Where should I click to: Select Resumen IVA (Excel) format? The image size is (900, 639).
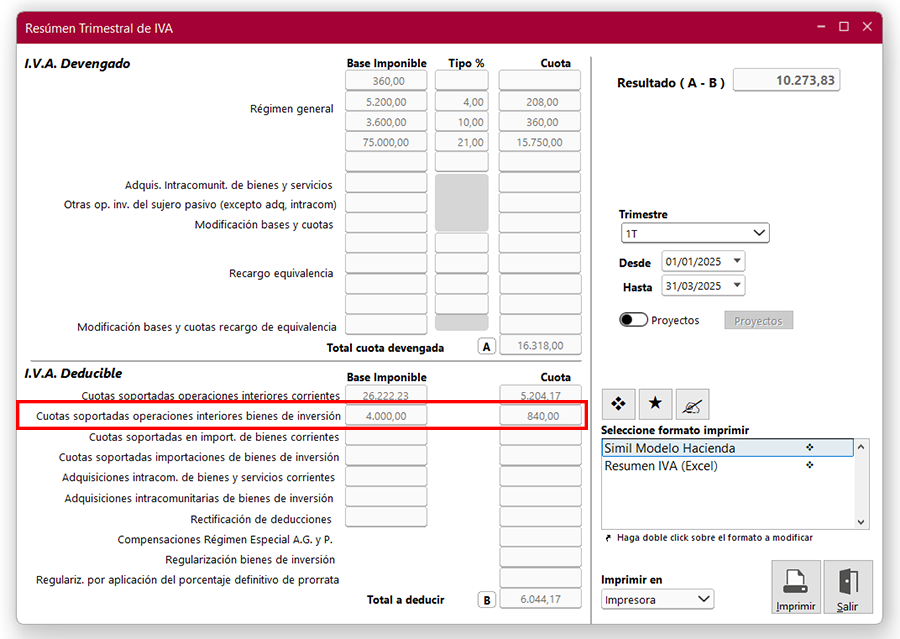[x=661, y=466]
